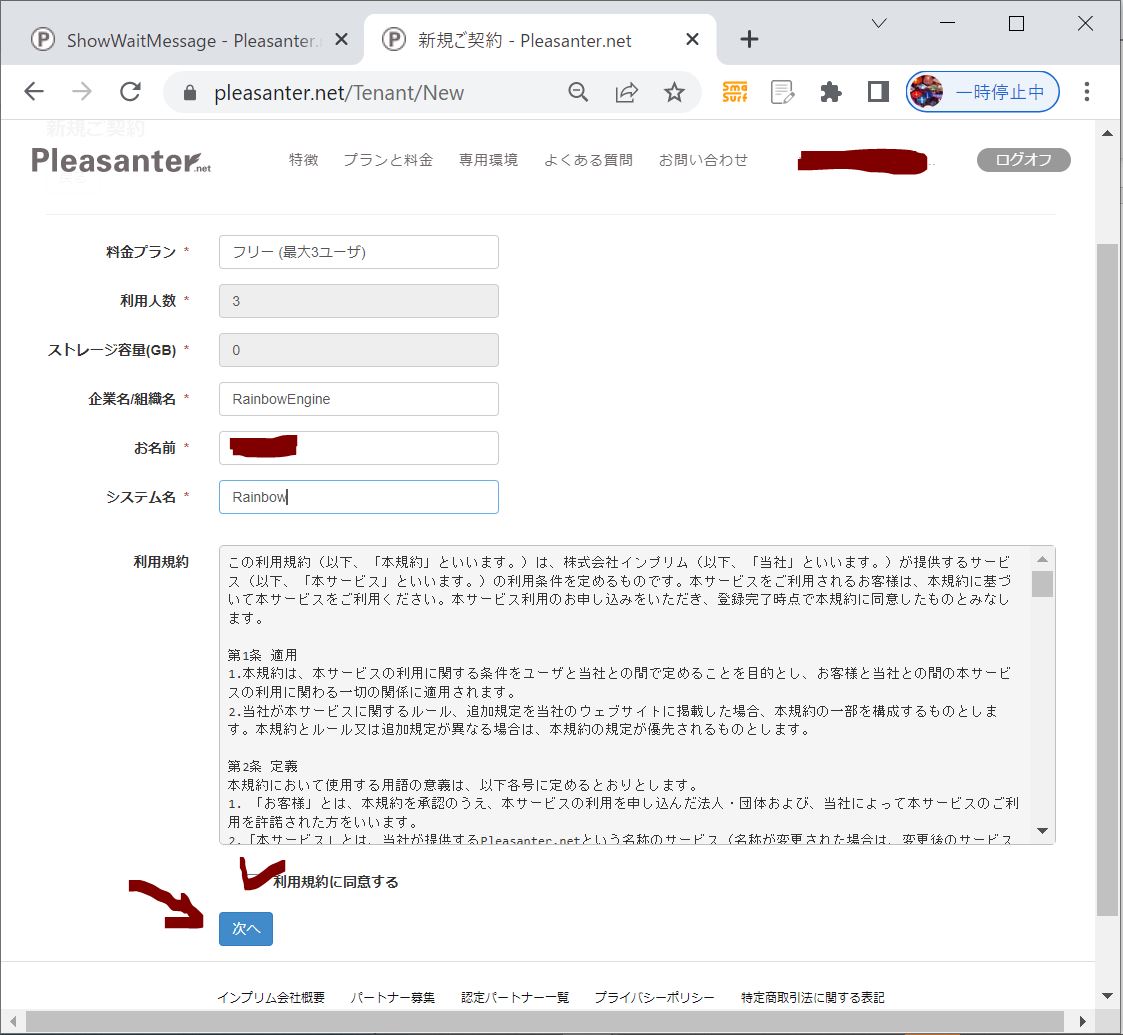1123x1035 pixels.
Task: Click the 利用規約 scrollbar thumb
Action: point(1042,584)
